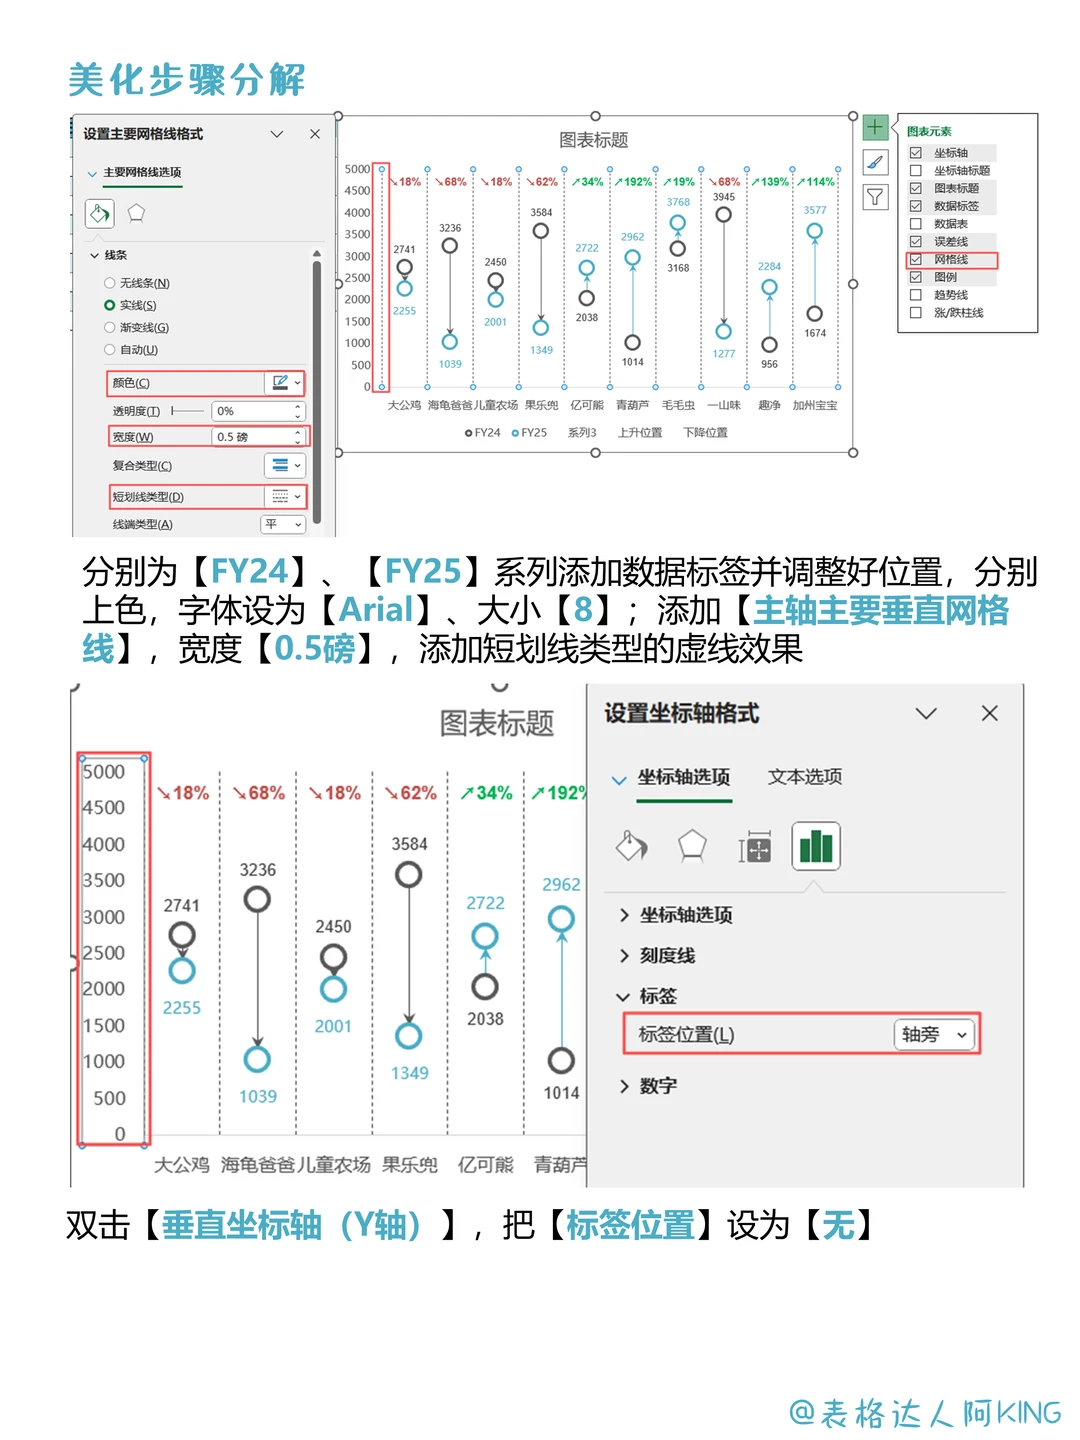Screen dimensions: 1080x1440
Task: Select the fill & line bucket icon in gridline pane
Action: coord(99,212)
